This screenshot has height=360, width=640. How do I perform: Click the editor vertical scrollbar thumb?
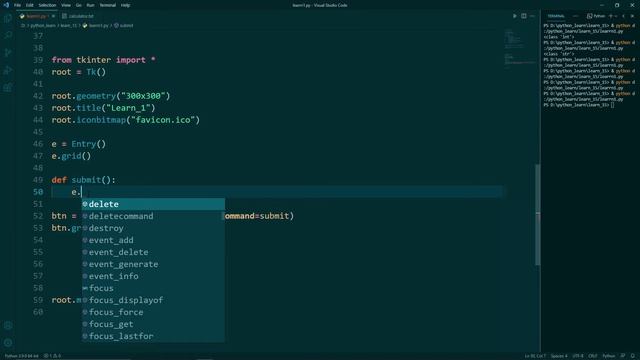[538, 214]
